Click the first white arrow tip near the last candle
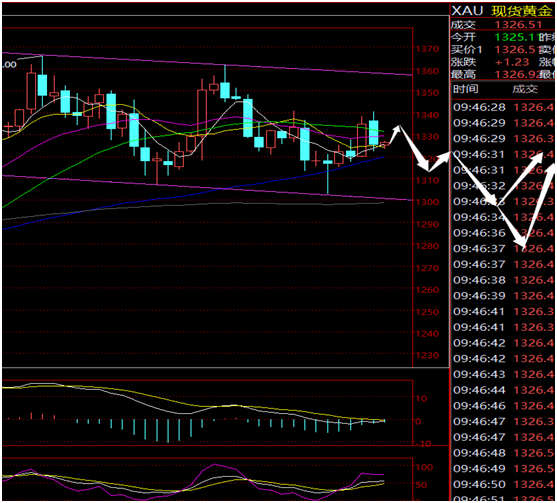This screenshot has height=503, width=557. (x=398, y=127)
